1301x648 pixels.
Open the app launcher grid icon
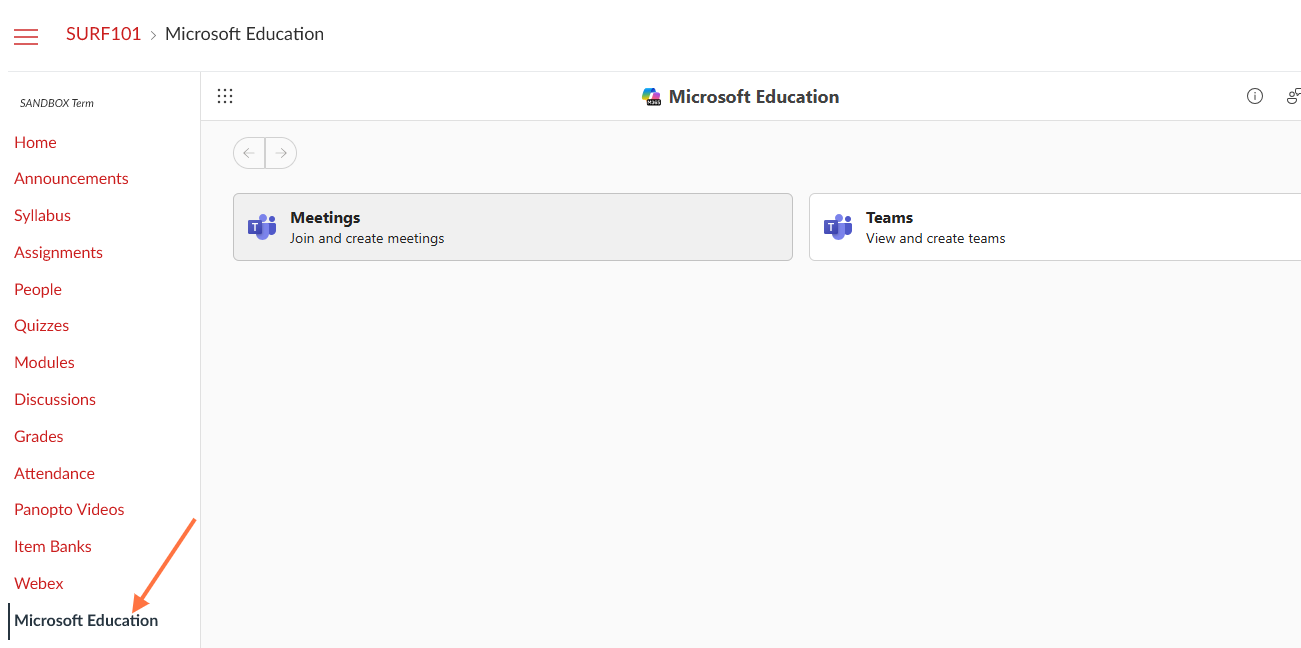(x=225, y=96)
